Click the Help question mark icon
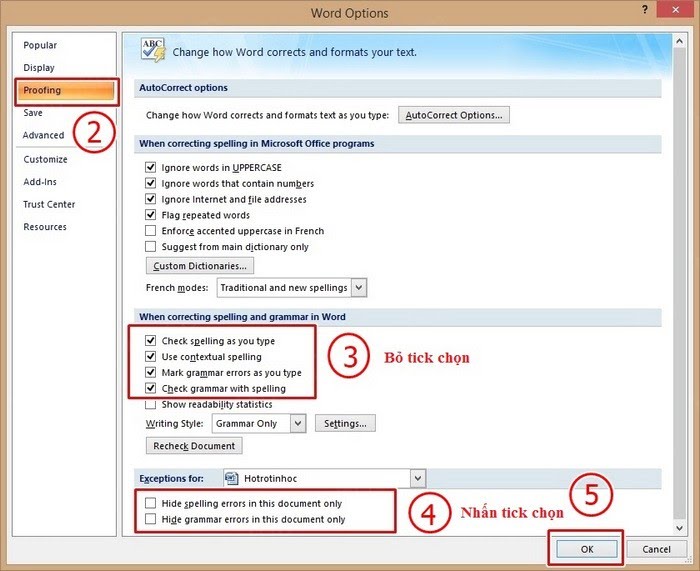700x571 pixels. pos(643,12)
